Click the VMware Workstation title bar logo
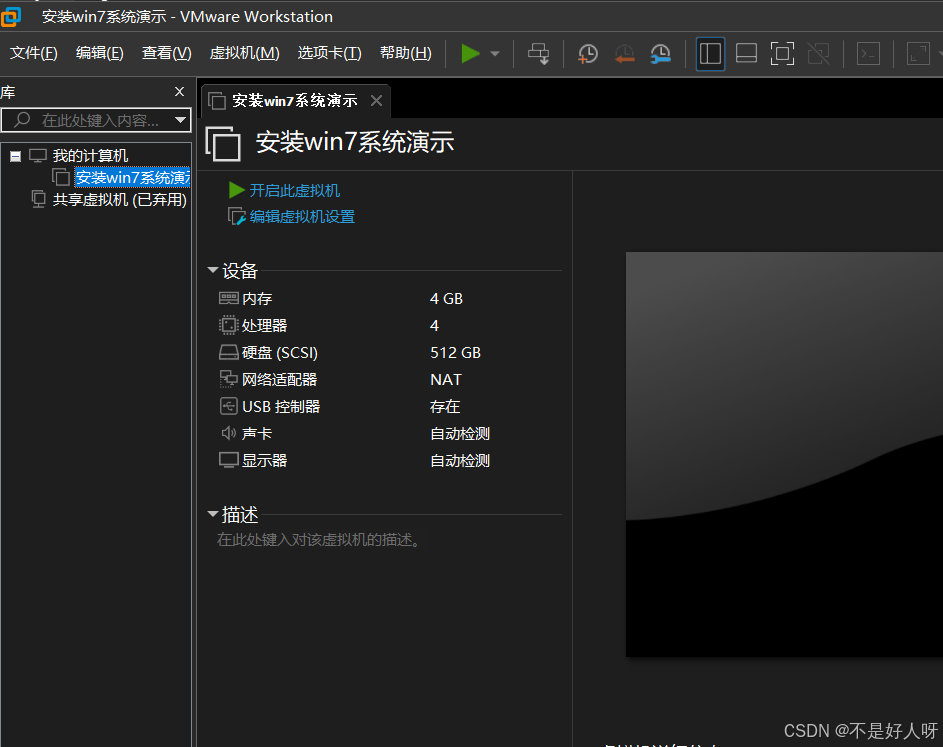Screen dimensions: 943x747 click(x=11, y=17)
